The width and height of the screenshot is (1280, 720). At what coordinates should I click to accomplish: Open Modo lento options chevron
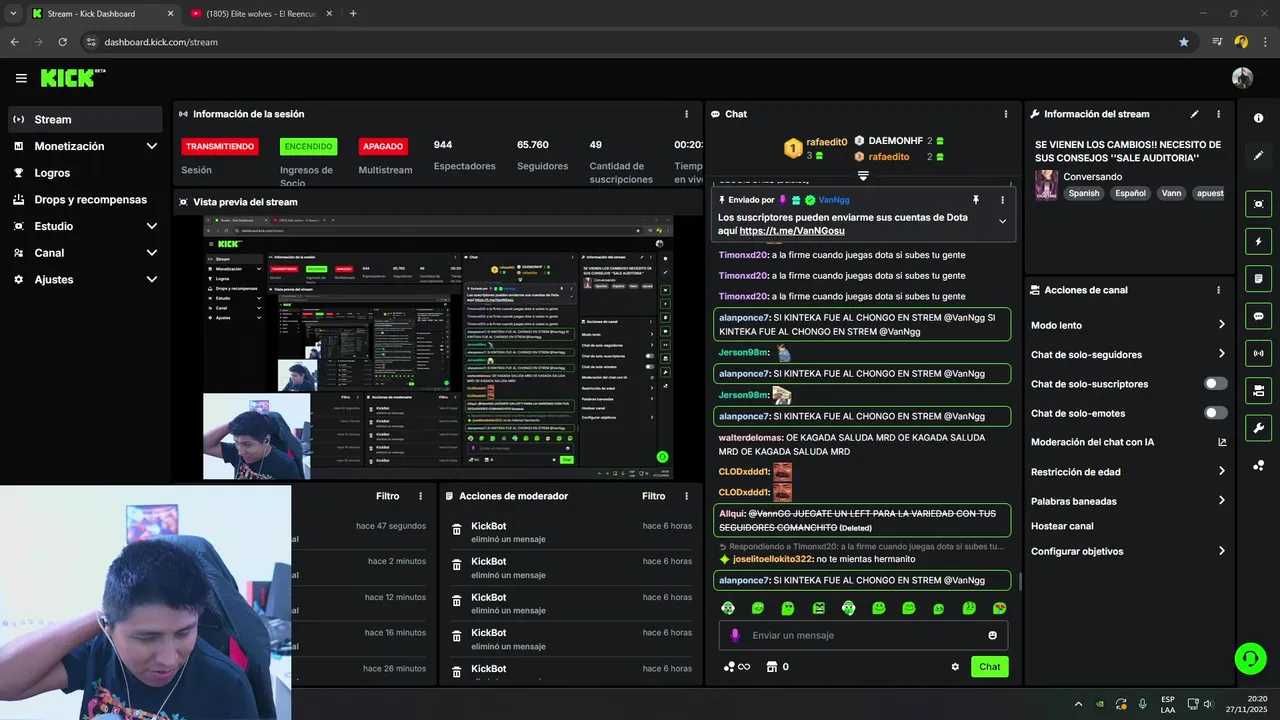pos(1222,325)
